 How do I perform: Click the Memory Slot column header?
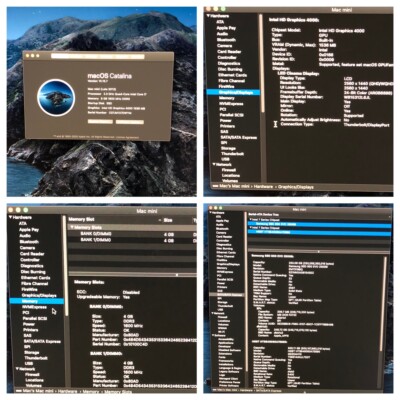click(x=81, y=219)
